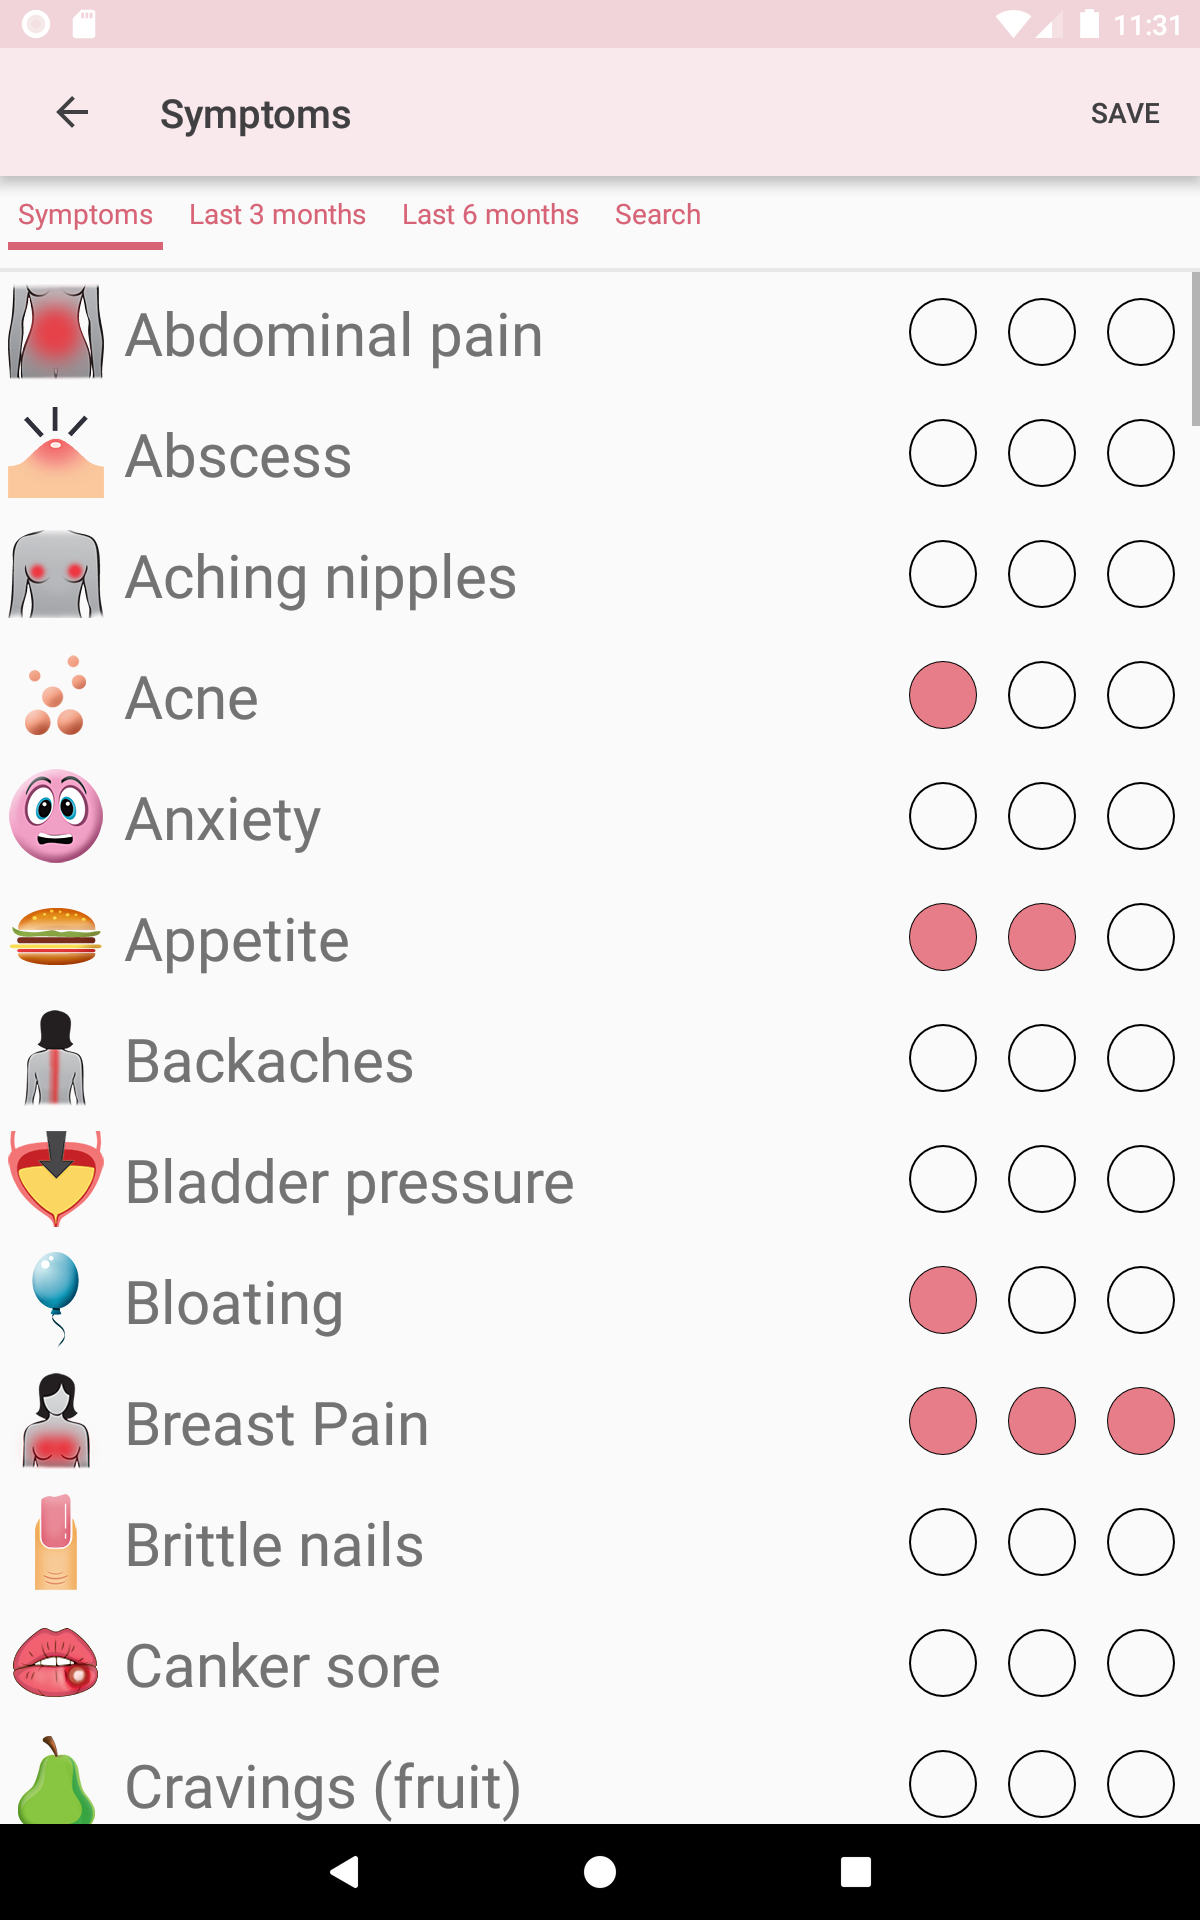The width and height of the screenshot is (1200, 1920).
Task: Tap the Bladder pressure icon
Action: point(56,1180)
